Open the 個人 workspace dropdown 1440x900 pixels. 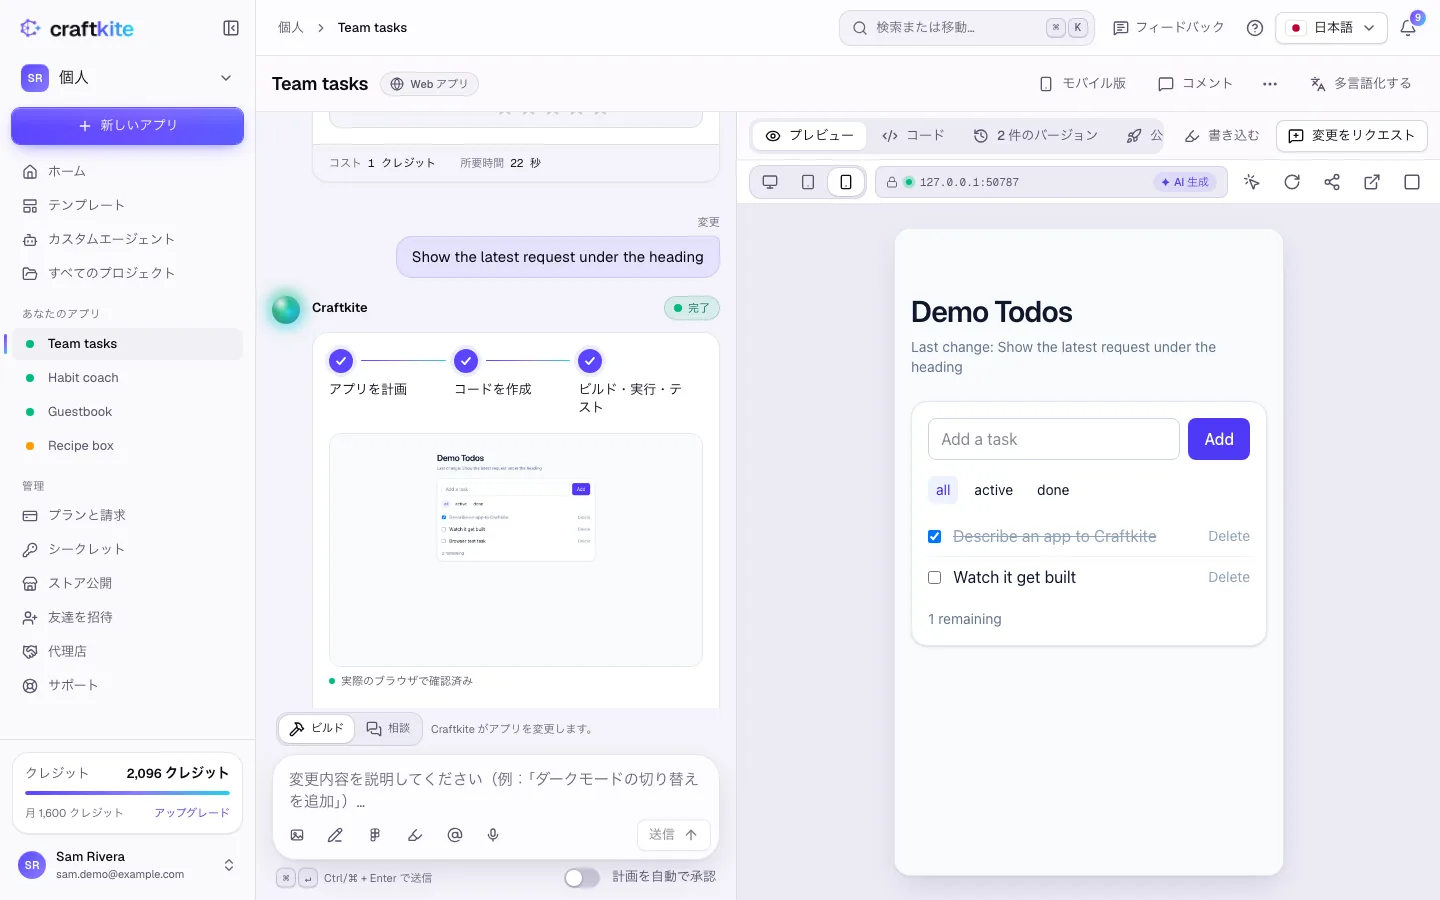pos(127,78)
